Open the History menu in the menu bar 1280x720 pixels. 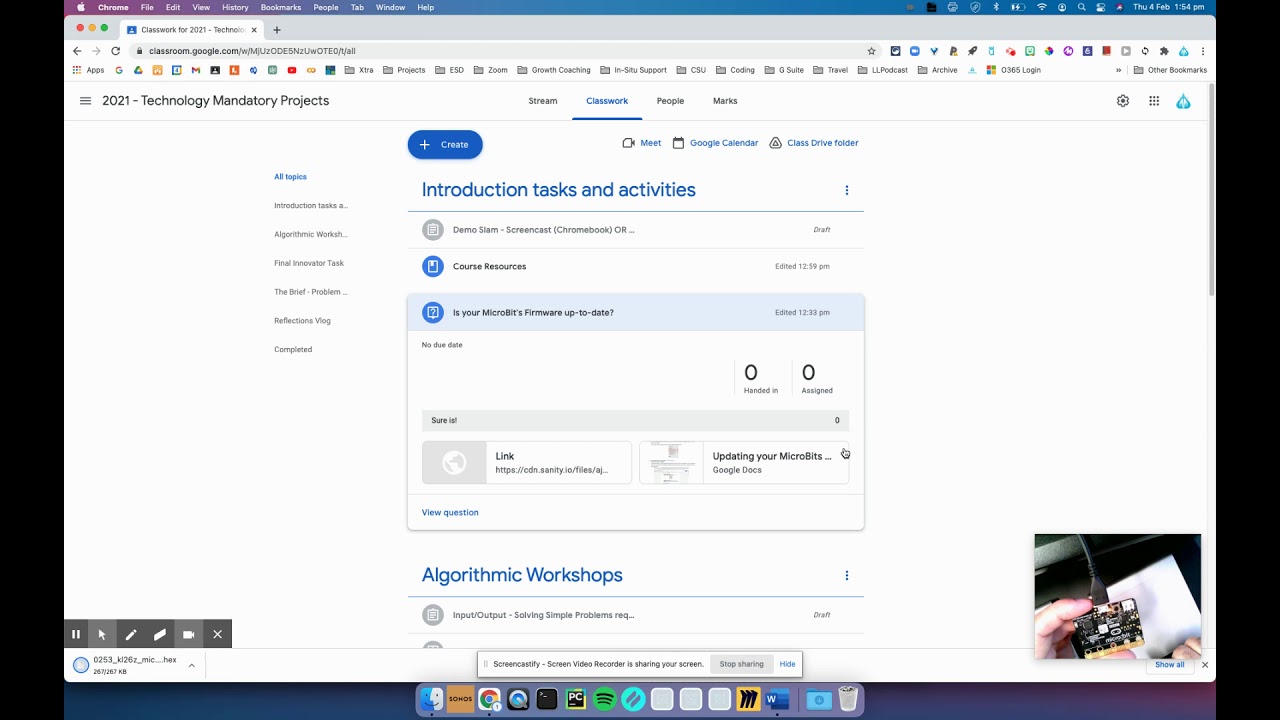click(x=235, y=7)
